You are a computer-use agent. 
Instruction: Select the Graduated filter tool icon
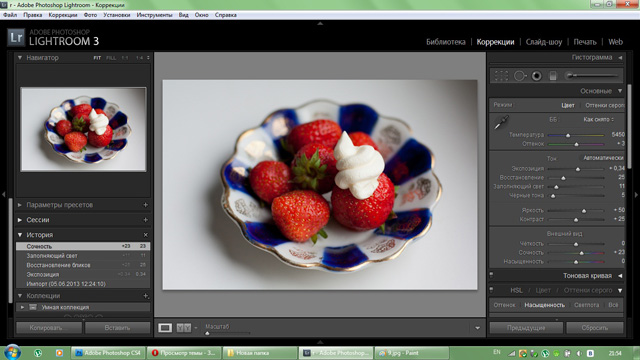553,76
